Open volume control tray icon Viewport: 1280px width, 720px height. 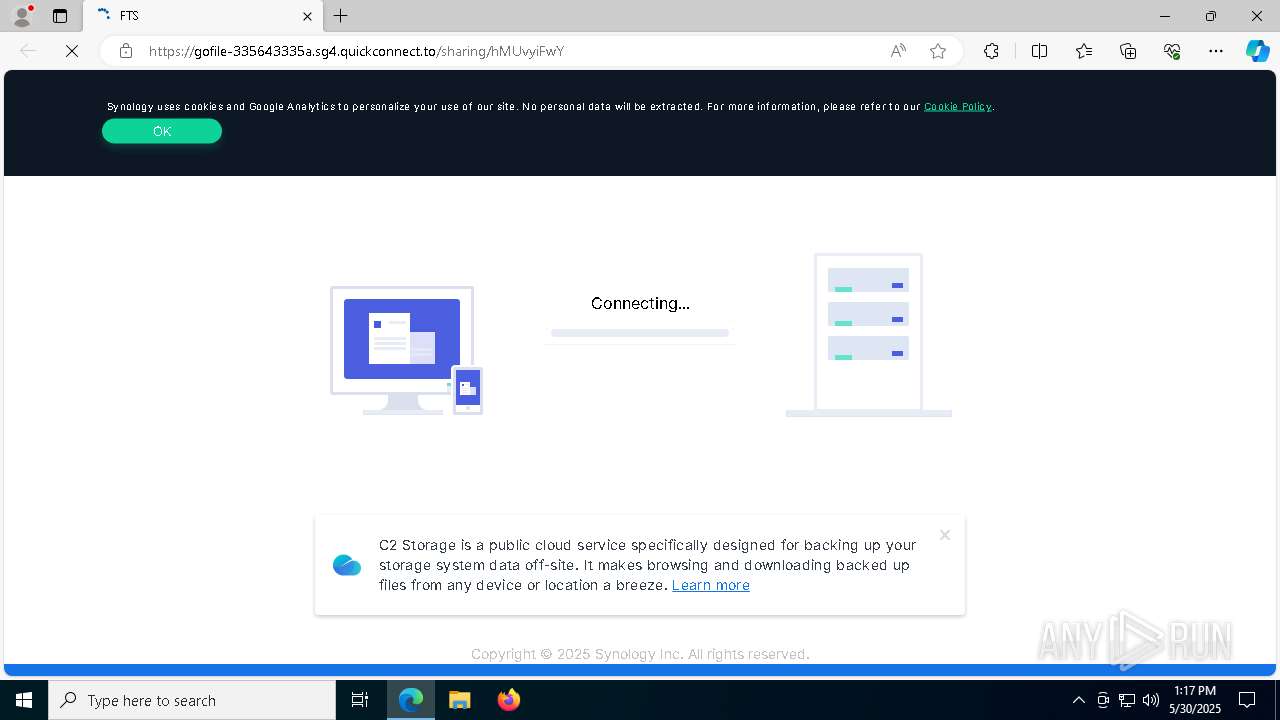coord(1151,700)
